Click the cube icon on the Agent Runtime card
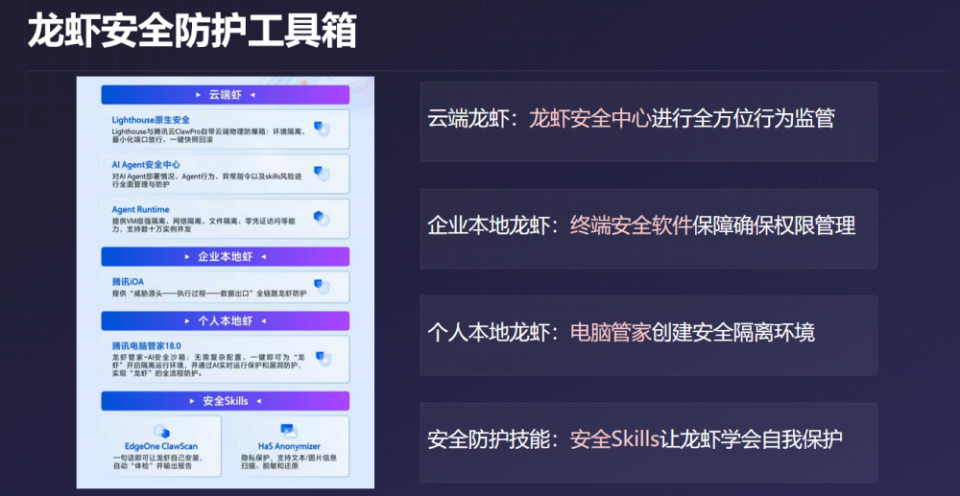The width and height of the screenshot is (960, 496). point(321,218)
